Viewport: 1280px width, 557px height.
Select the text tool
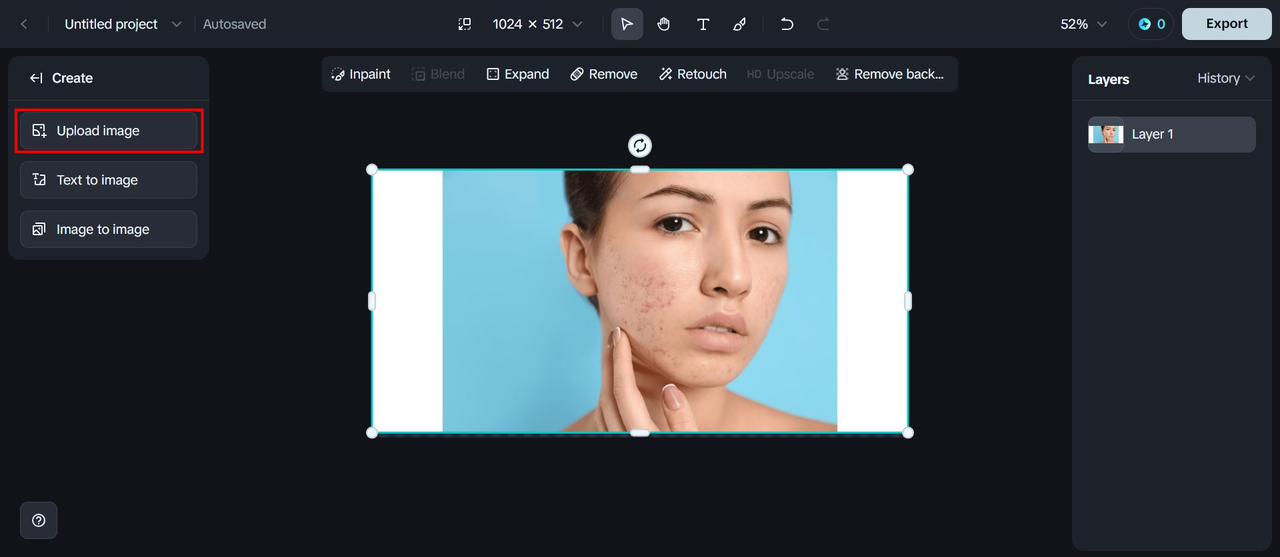tap(703, 24)
